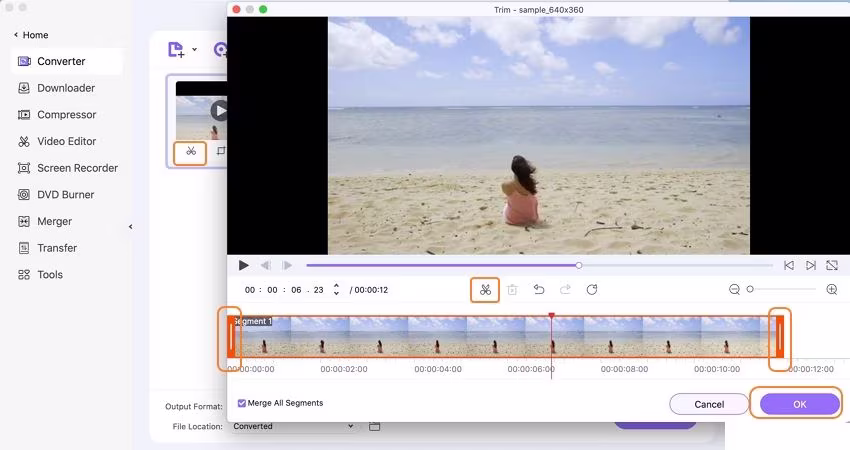Step to previous frame
The width and height of the screenshot is (850, 450).
coord(265,265)
